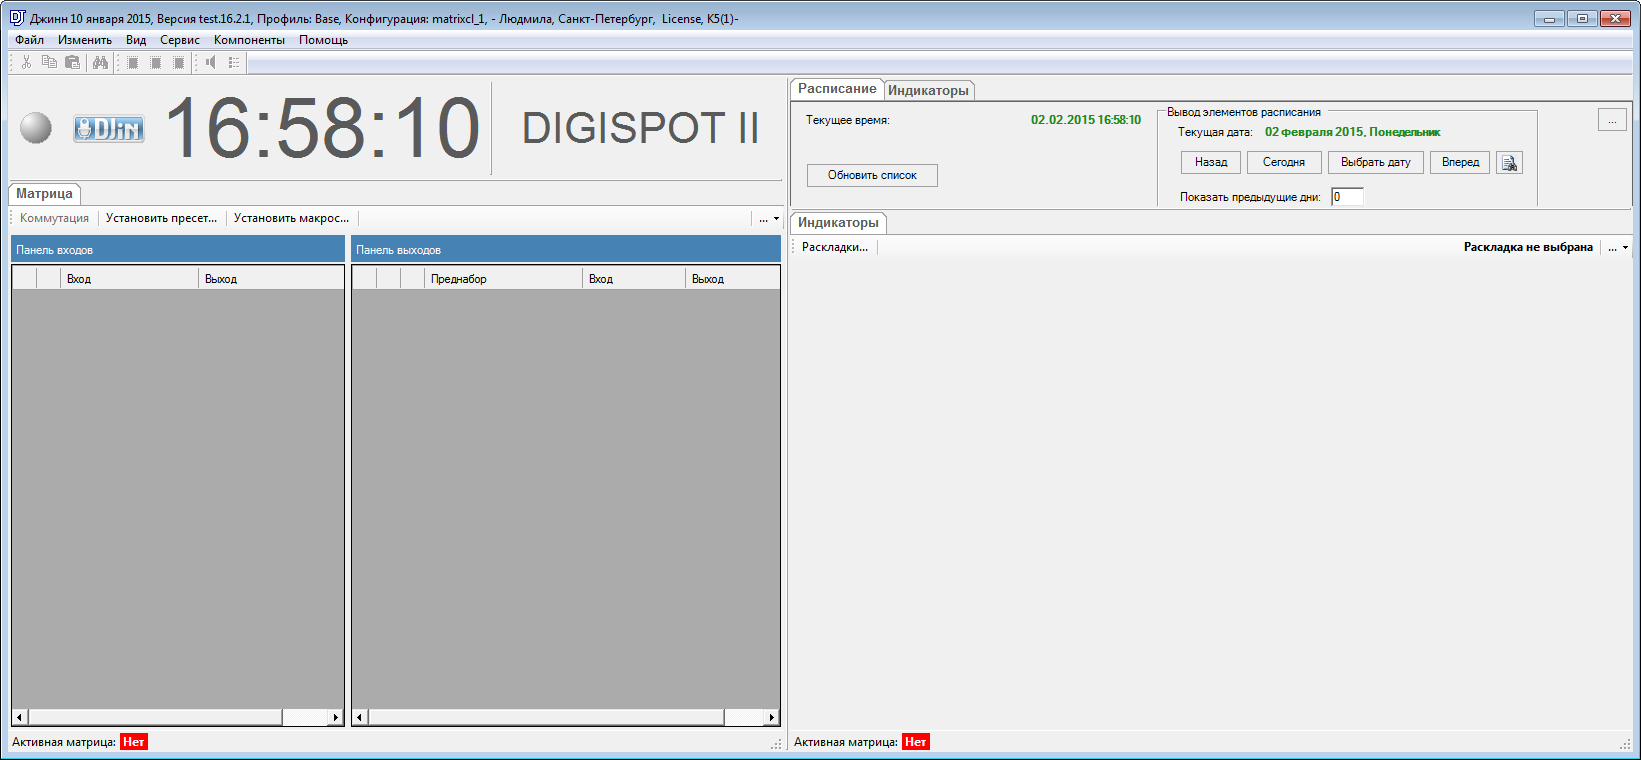Click scroll-right arrow in the inputs panel
This screenshot has width=1641, height=760.
(336, 717)
